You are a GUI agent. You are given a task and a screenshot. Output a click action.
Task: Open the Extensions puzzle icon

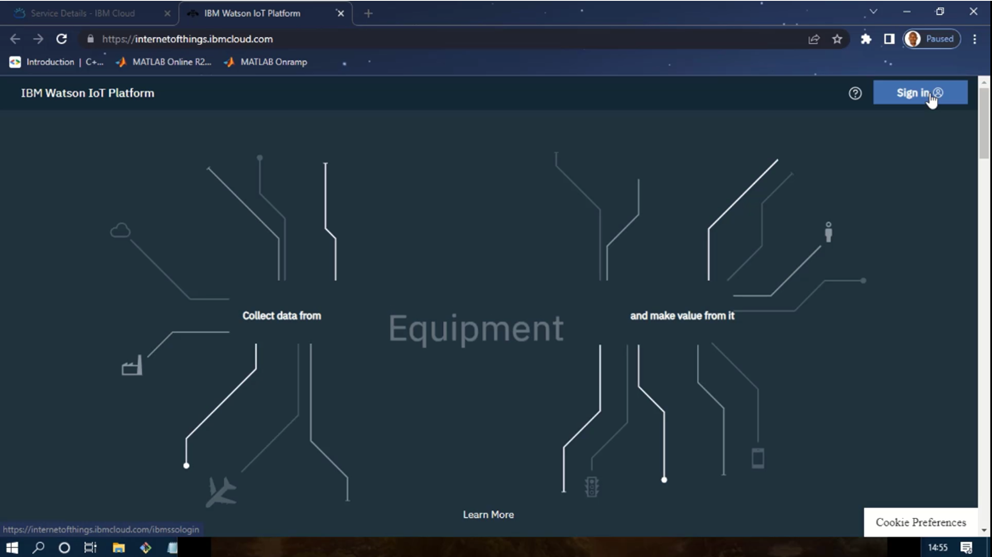865,39
